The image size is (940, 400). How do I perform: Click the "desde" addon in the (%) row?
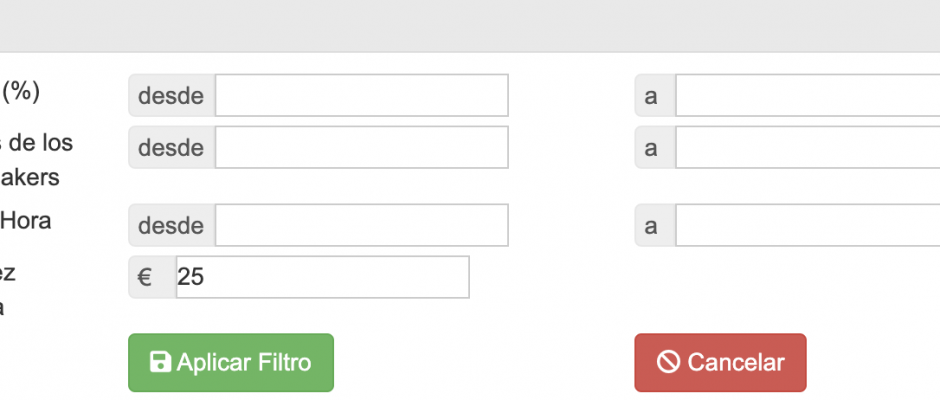click(x=171, y=96)
